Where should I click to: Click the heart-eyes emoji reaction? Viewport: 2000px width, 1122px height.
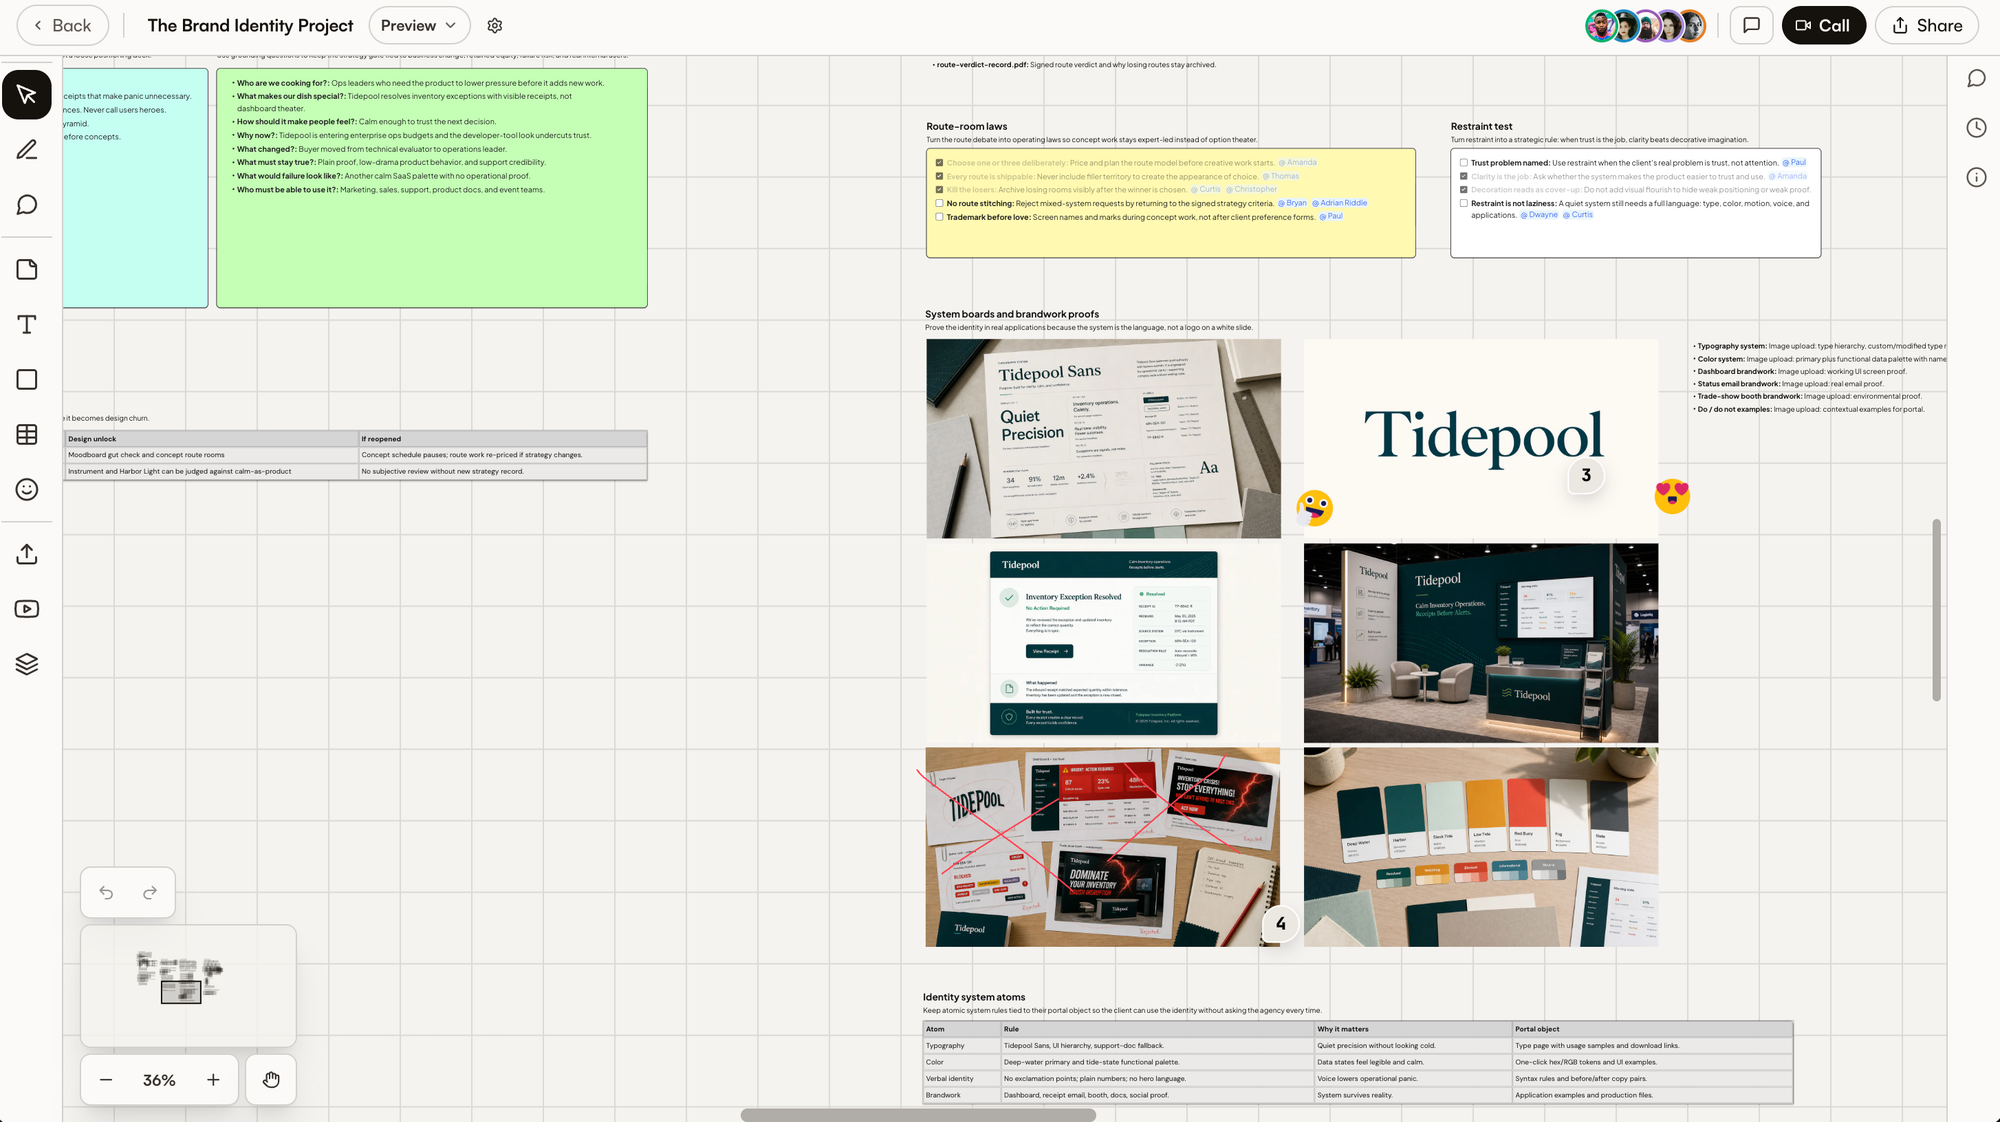click(x=1672, y=496)
